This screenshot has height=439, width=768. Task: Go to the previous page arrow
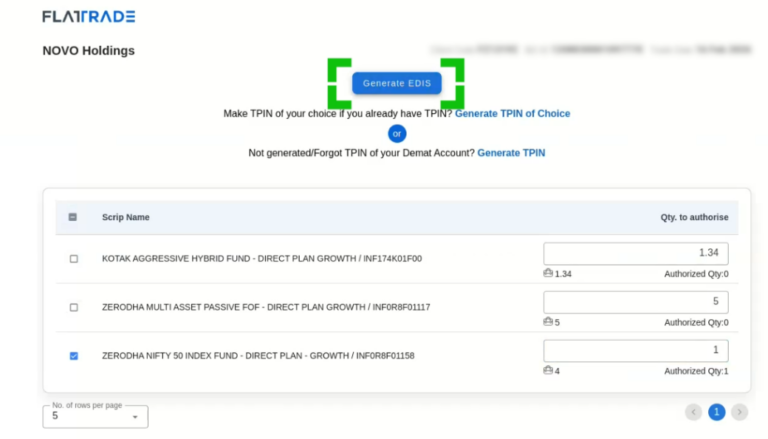693,412
